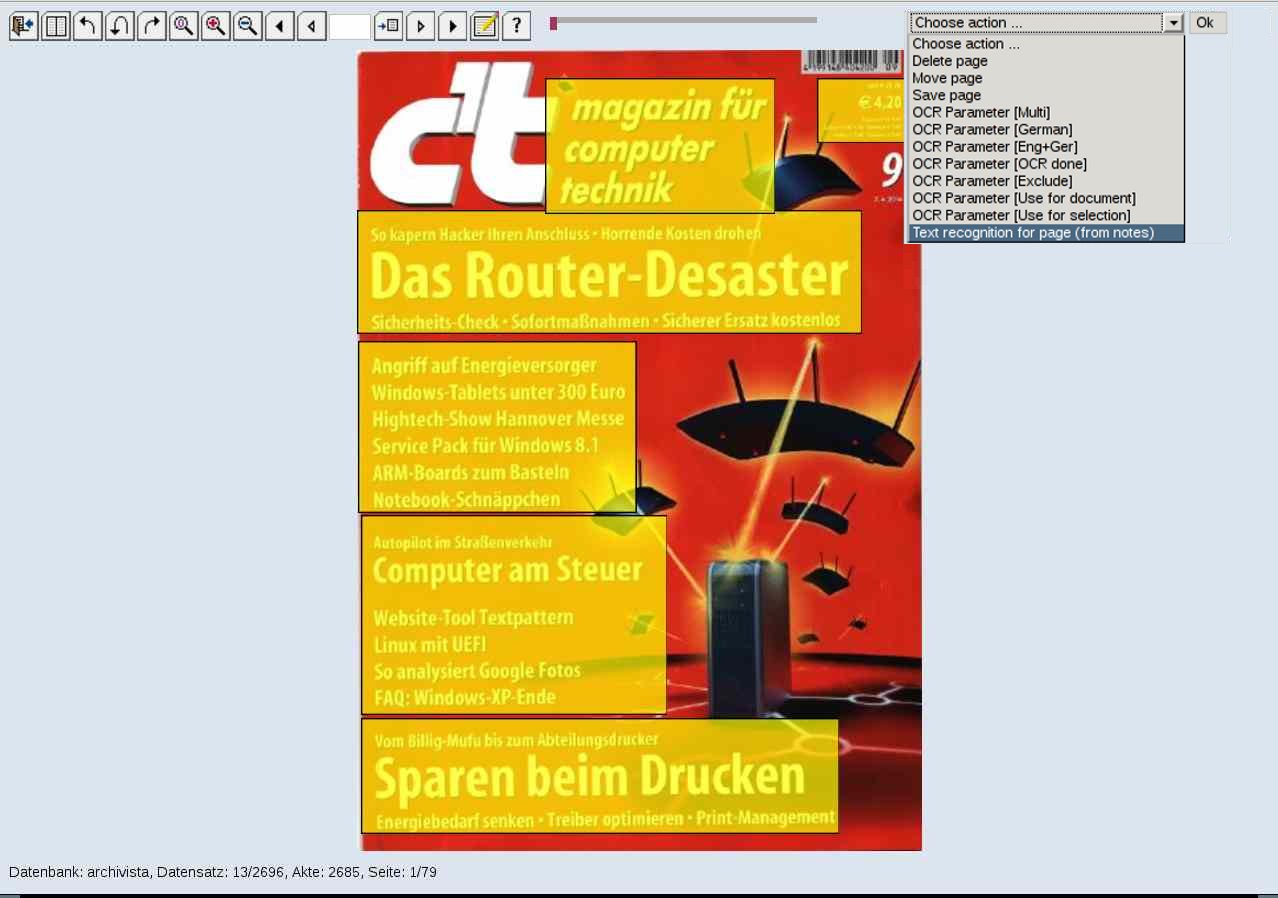The image size is (1278, 898).
Task: Choose 'OCR Parameter [Use for document]' option
Action: tap(1046, 198)
